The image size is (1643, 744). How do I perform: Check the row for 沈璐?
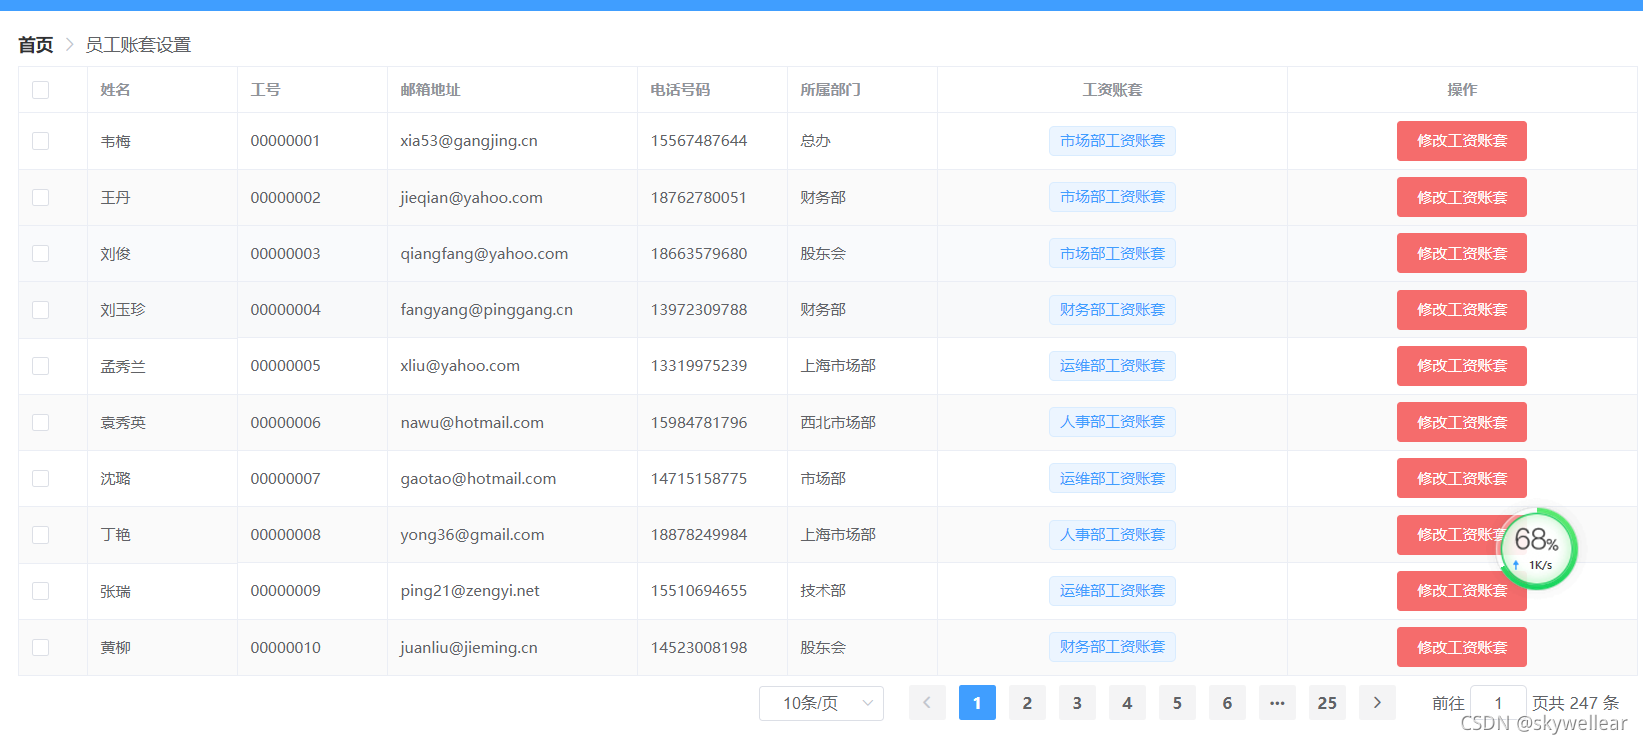point(41,478)
